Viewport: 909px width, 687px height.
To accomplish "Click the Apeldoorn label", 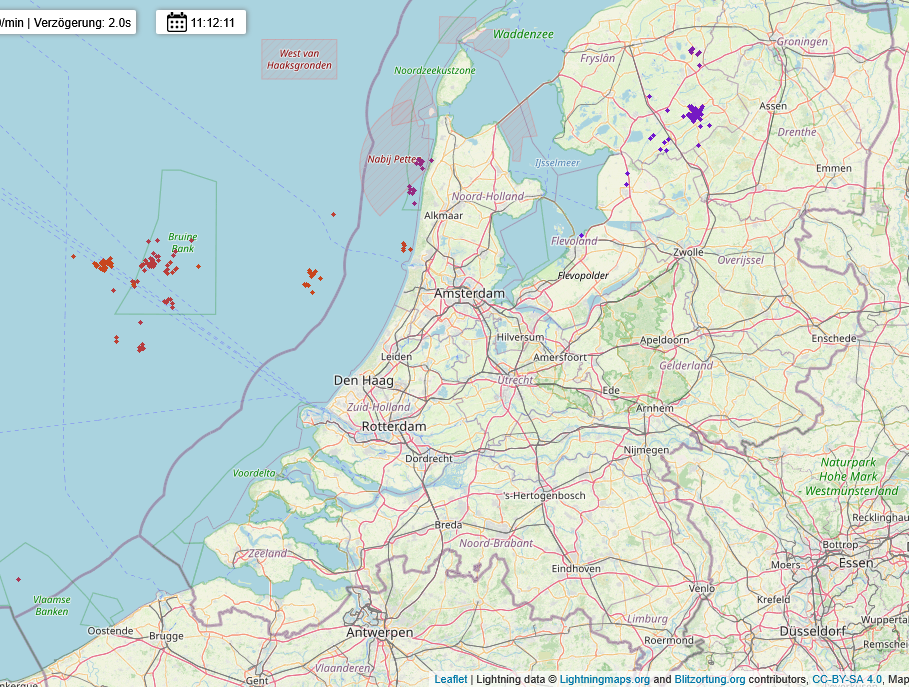I will pyautogui.click(x=664, y=340).
